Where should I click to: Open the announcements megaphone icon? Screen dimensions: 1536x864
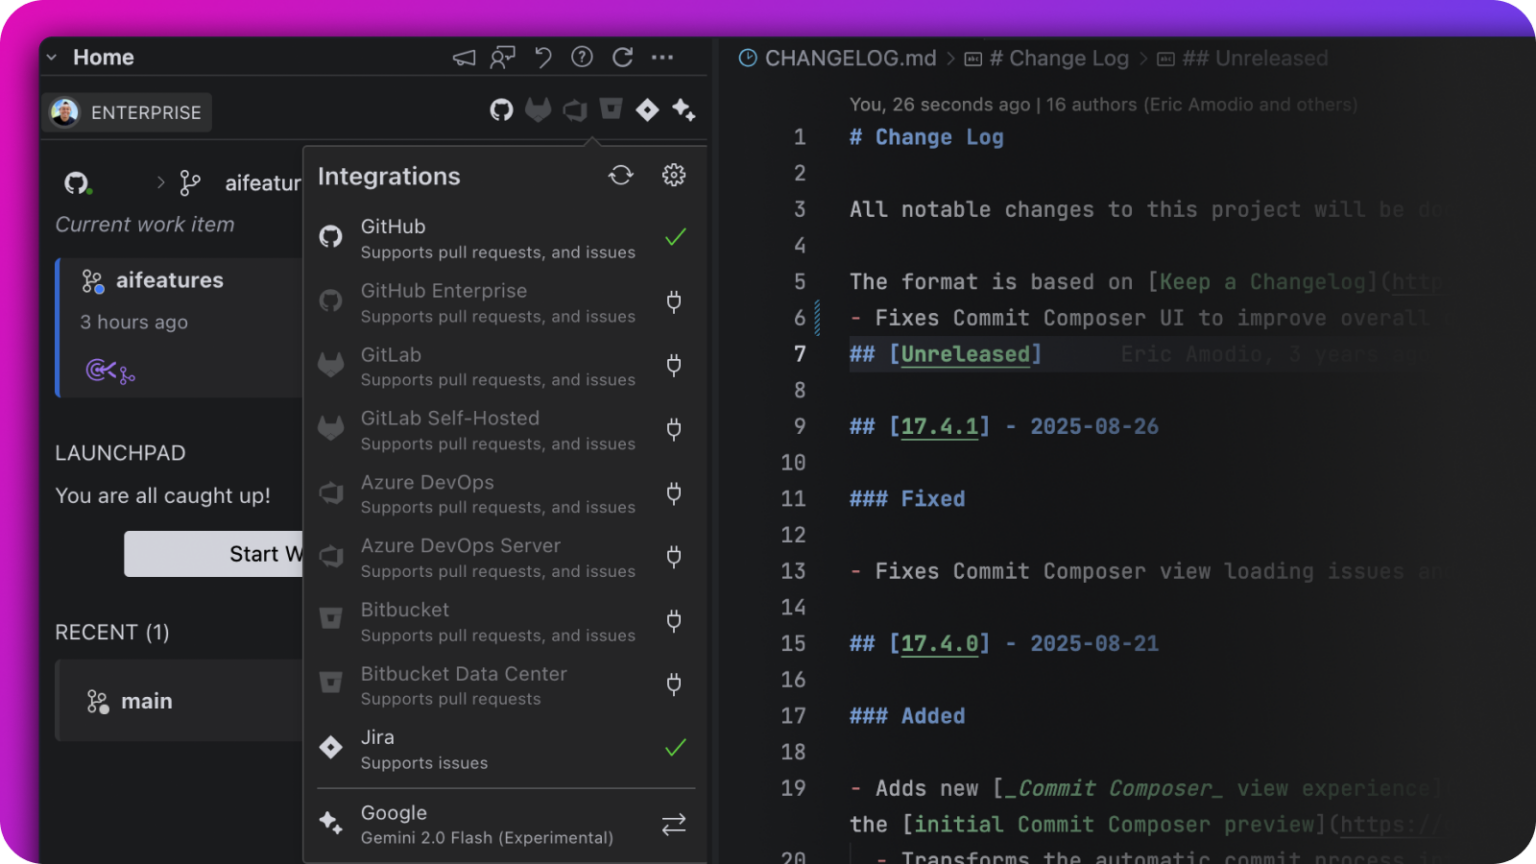pos(462,57)
